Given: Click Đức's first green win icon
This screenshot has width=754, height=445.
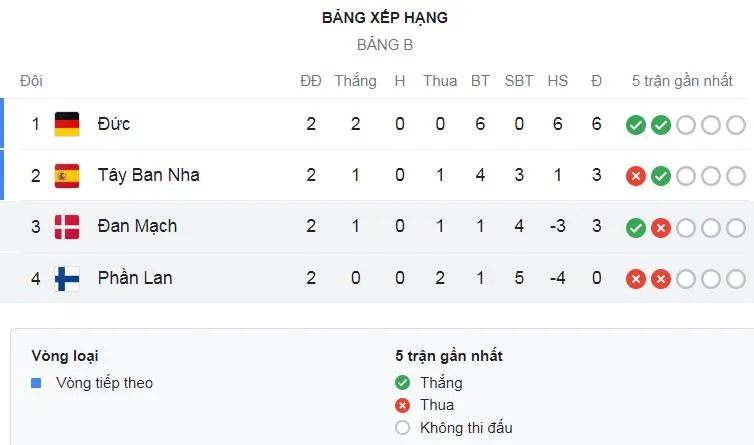Looking at the screenshot, I should click(635, 125).
